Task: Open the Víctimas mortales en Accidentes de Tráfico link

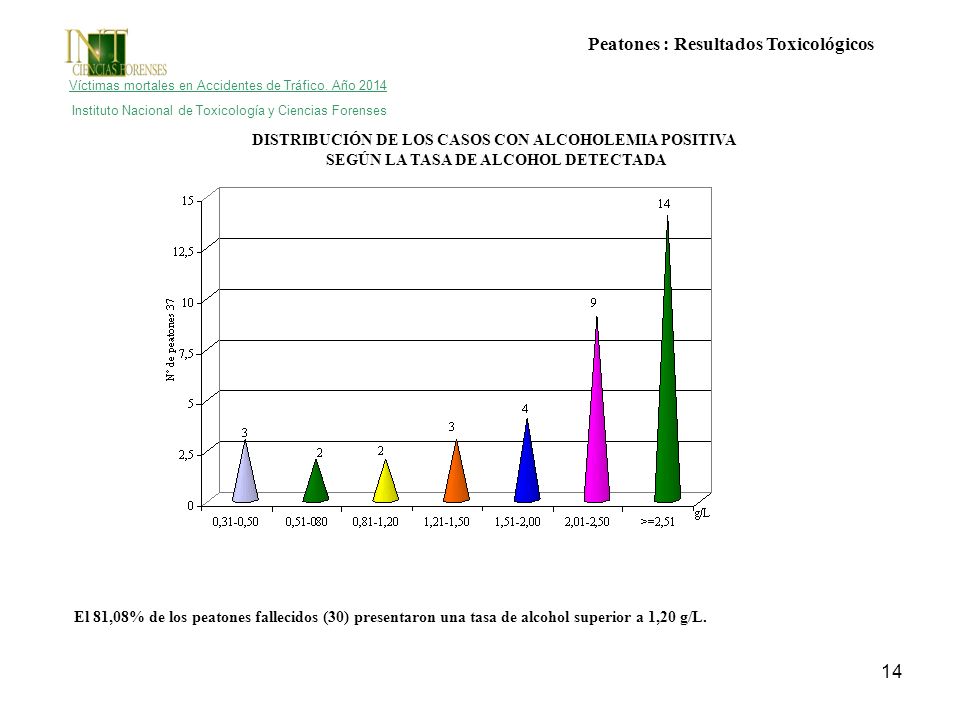Action: click(228, 86)
